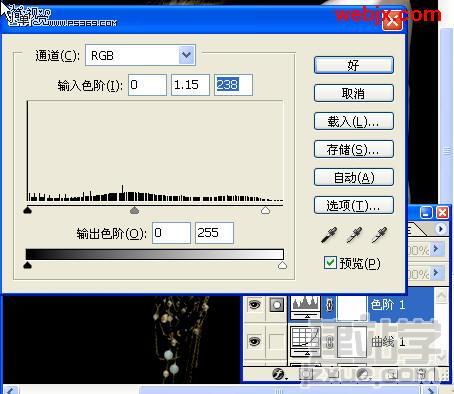
Task: Expand the opacity percentage arrow
Action: [x=436, y=249]
